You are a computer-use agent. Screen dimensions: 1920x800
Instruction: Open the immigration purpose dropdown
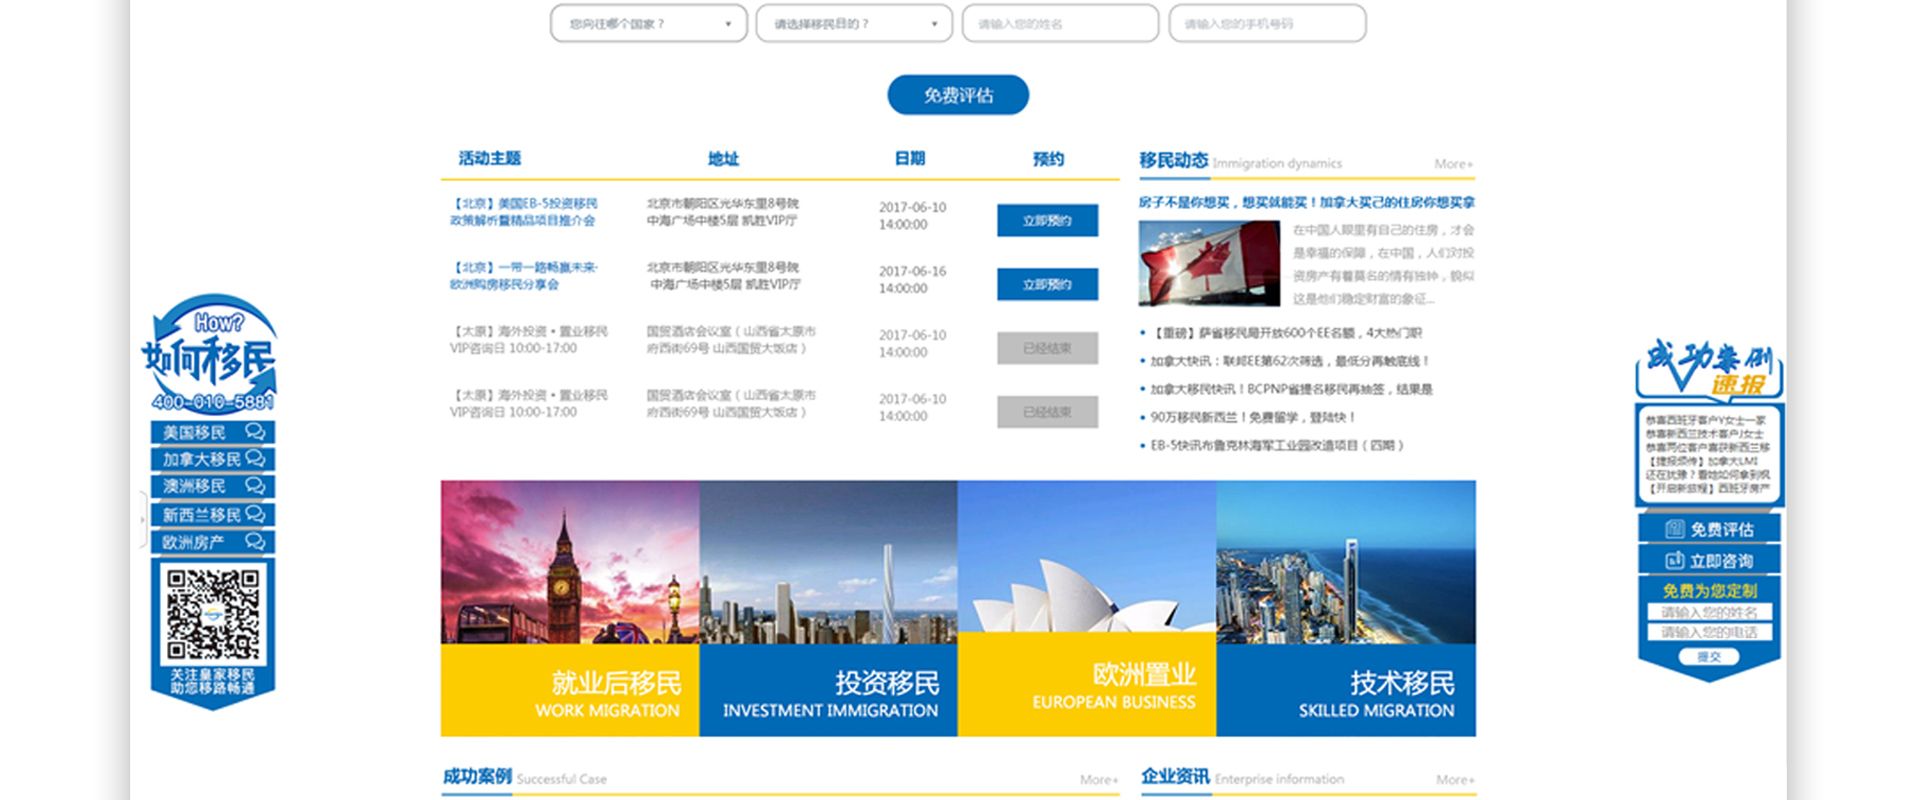point(854,24)
